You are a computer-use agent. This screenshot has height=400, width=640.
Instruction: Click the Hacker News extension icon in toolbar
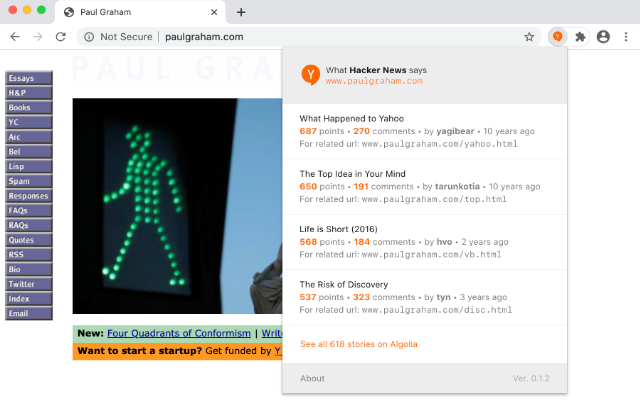tap(558, 37)
